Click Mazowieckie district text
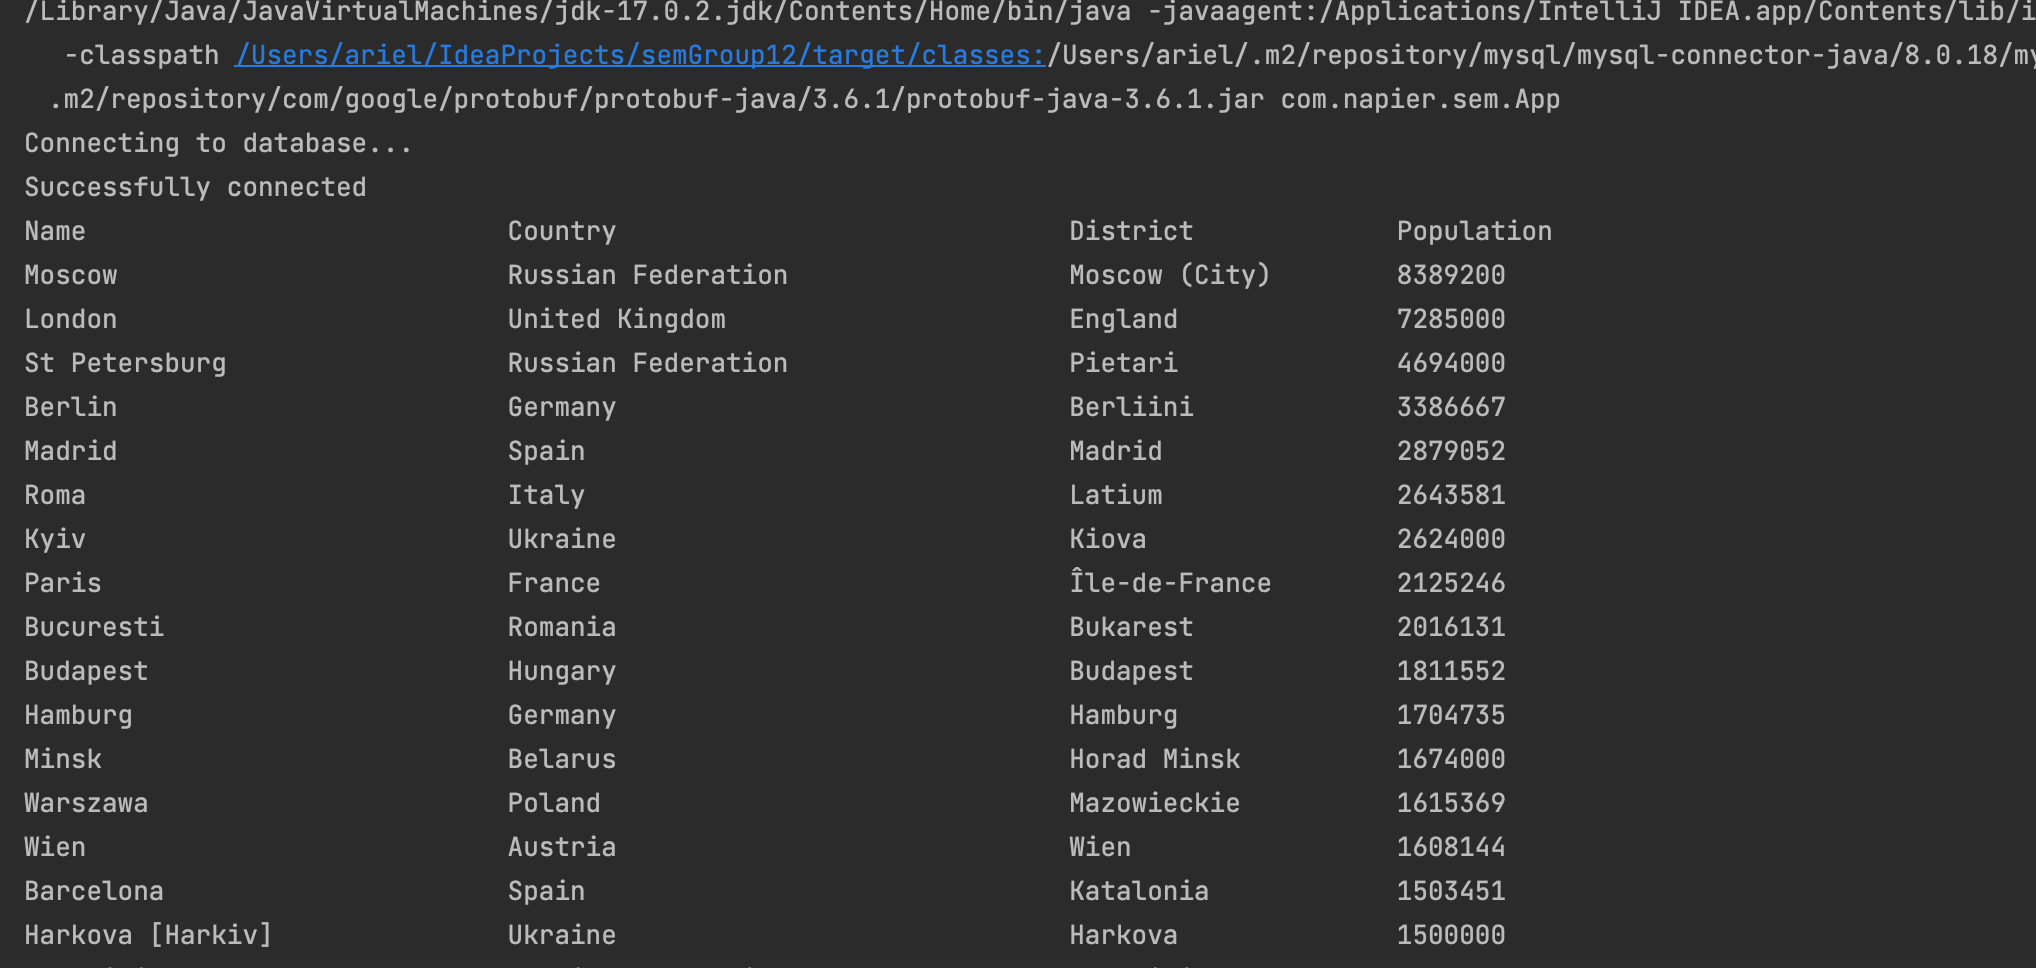This screenshot has width=2036, height=968. [x=1154, y=803]
